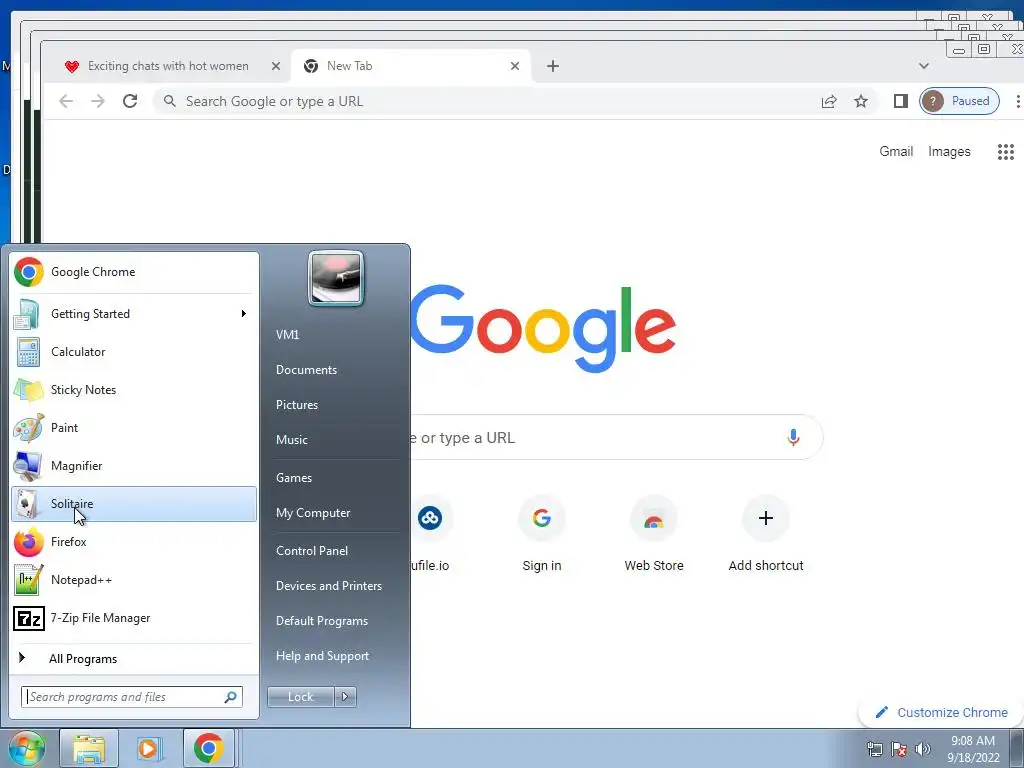Screen dimensions: 1024x768
Task: Open Windows Explorer from taskbar
Action: (89, 748)
